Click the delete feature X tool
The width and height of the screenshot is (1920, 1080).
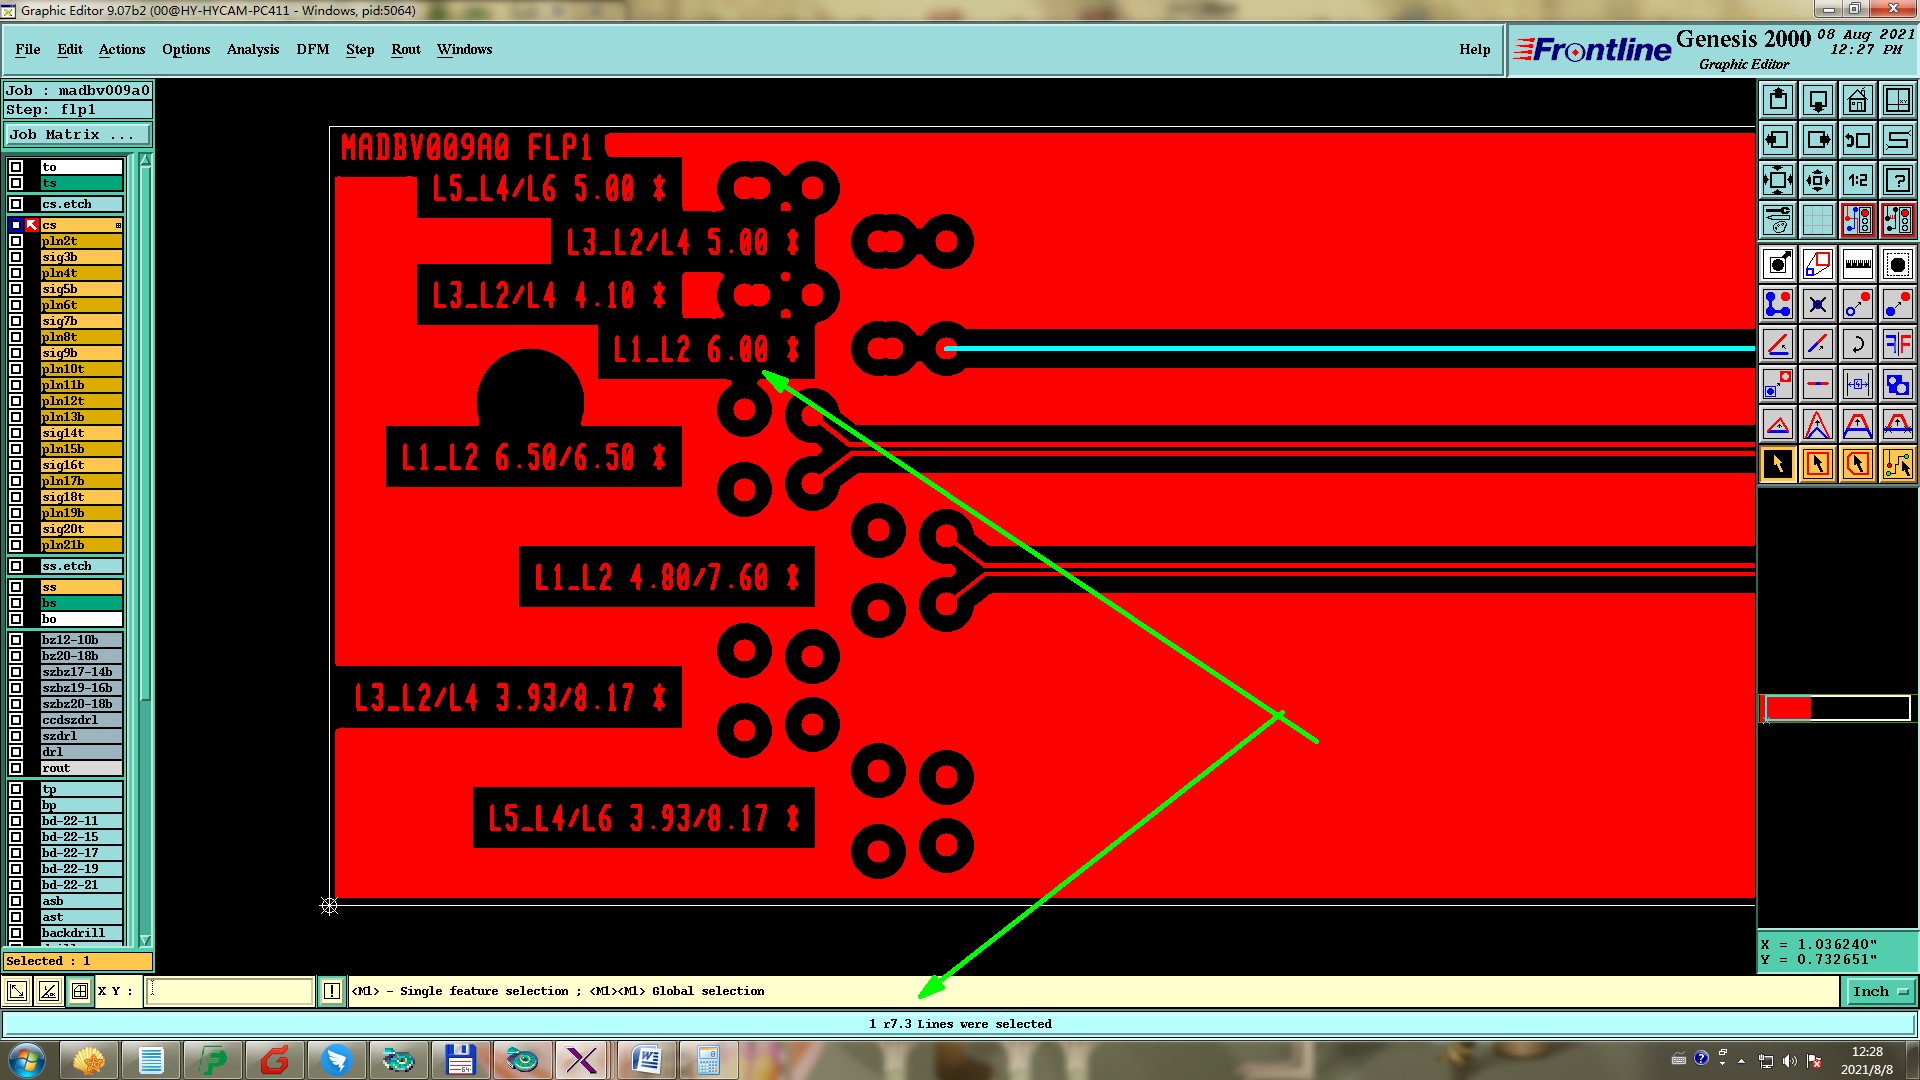(x=1817, y=305)
